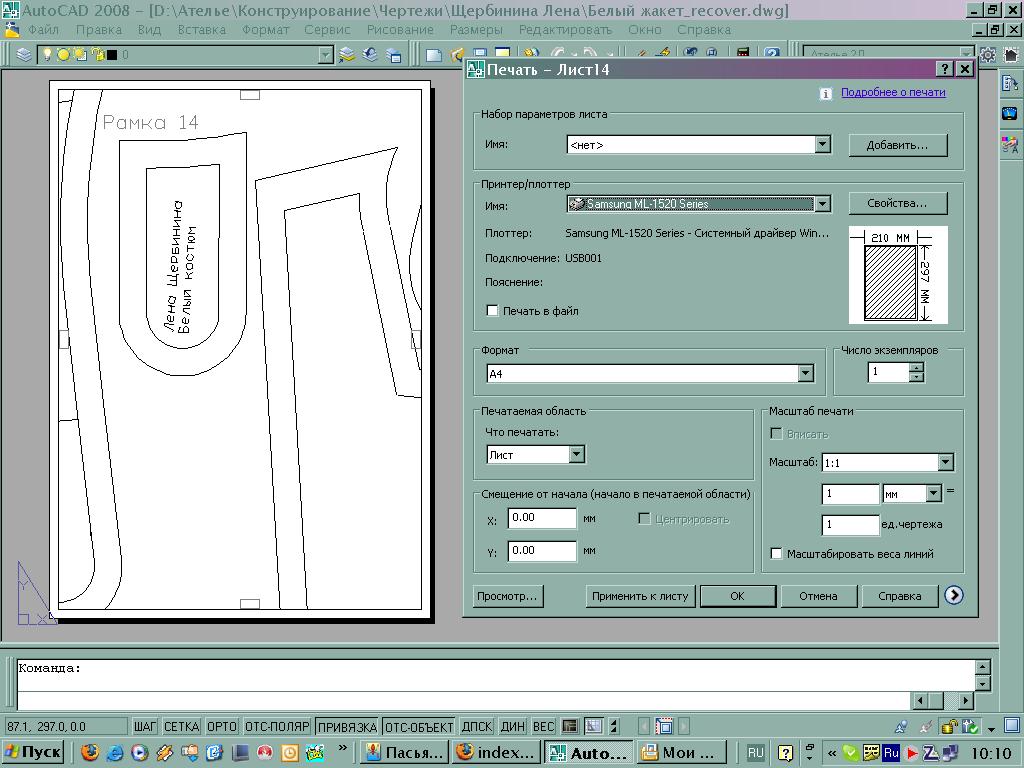Click the Firefox icon in quick launch
This screenshot has width=1024, height=768.
90,752
